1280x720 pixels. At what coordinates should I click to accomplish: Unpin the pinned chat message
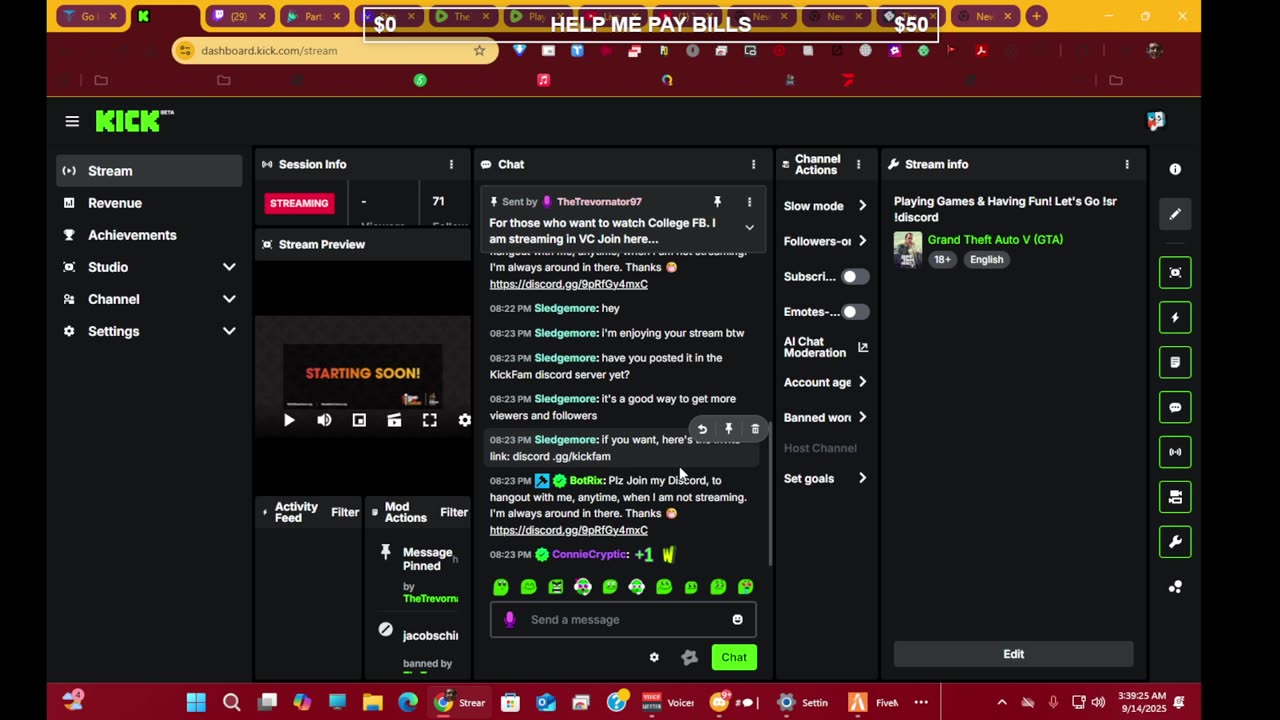tap(717, 202)
